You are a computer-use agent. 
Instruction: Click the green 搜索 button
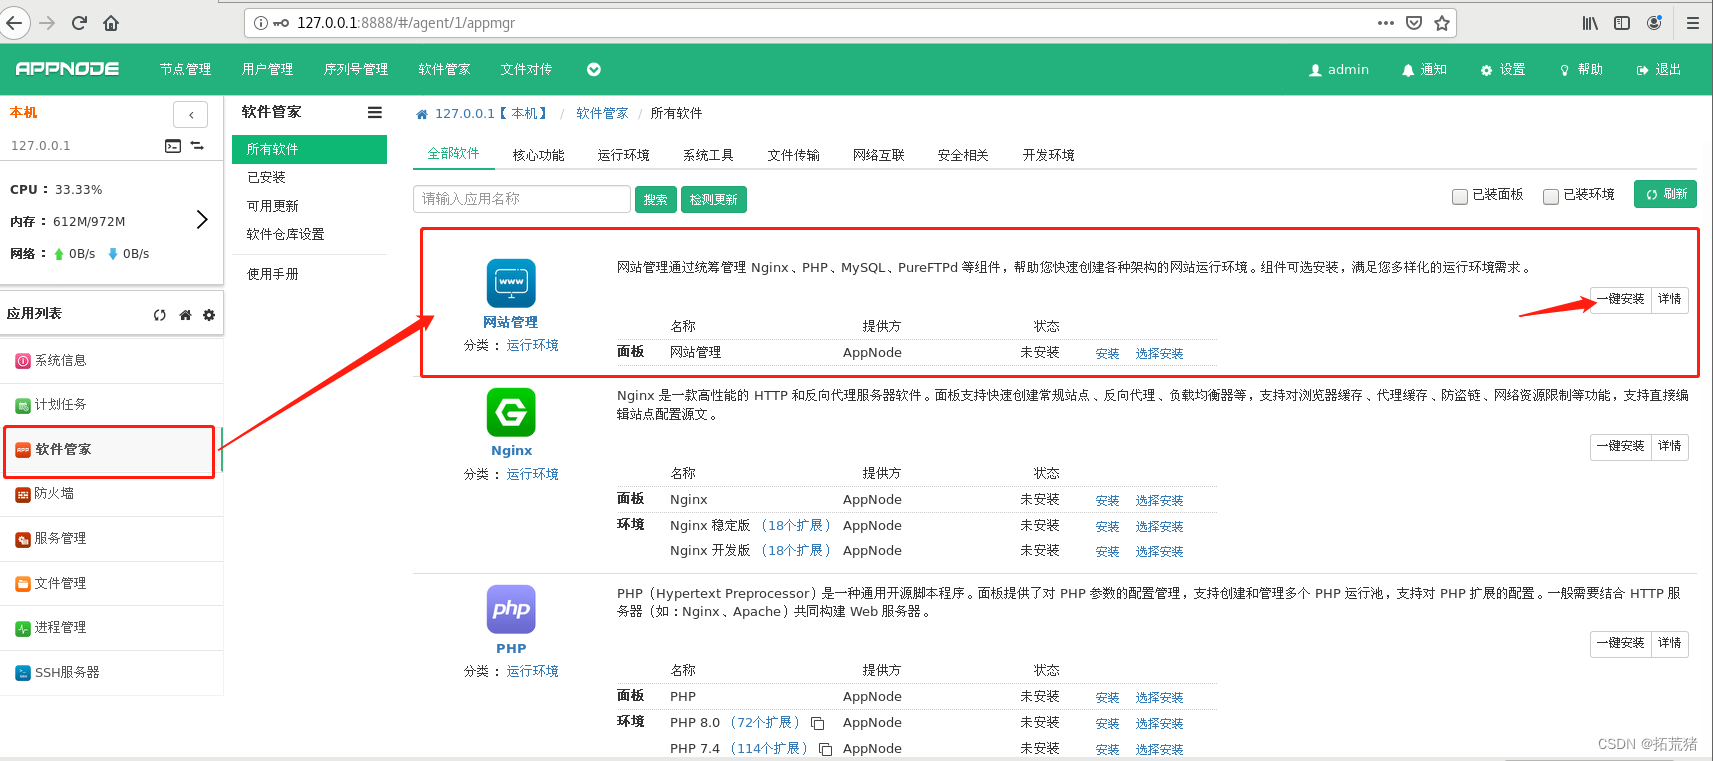click(656, 200)
